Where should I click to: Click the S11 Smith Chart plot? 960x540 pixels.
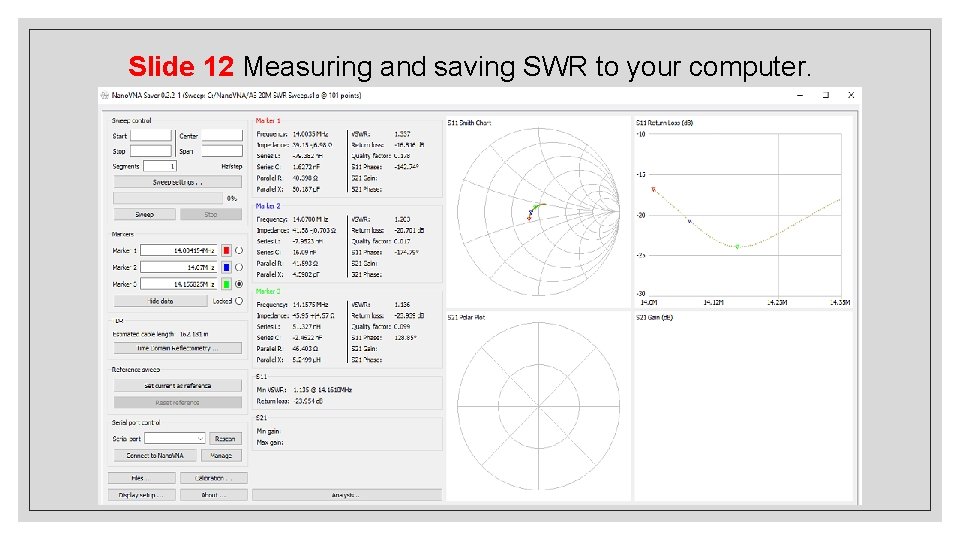(x=538, y=211)
